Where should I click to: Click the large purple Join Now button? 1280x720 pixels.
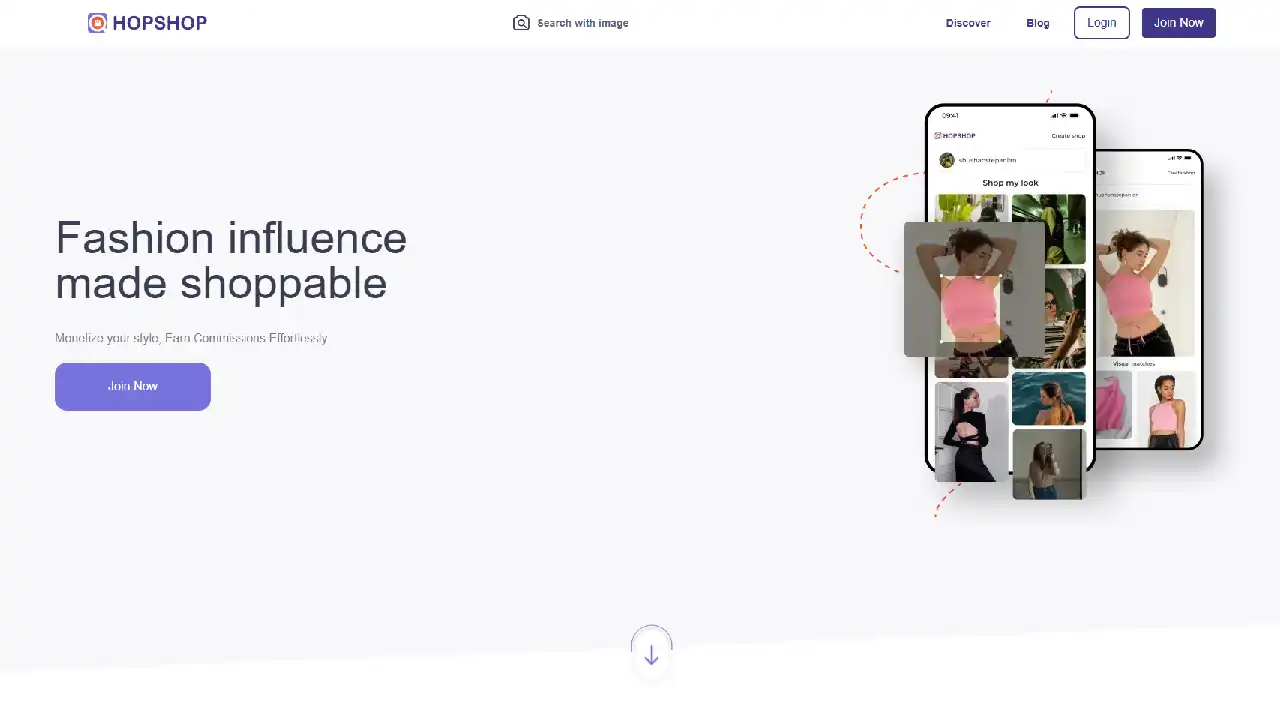point(133,387)
